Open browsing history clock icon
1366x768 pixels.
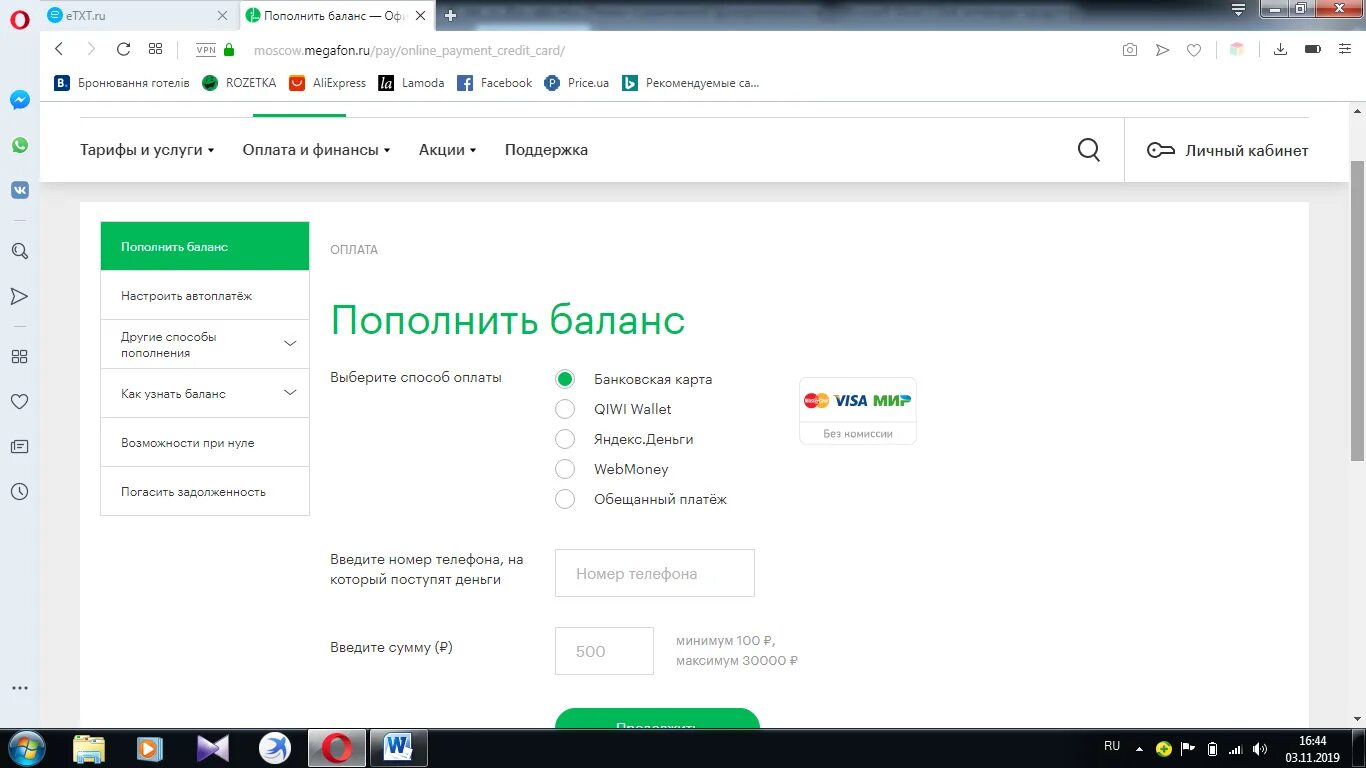click(20, 492)
